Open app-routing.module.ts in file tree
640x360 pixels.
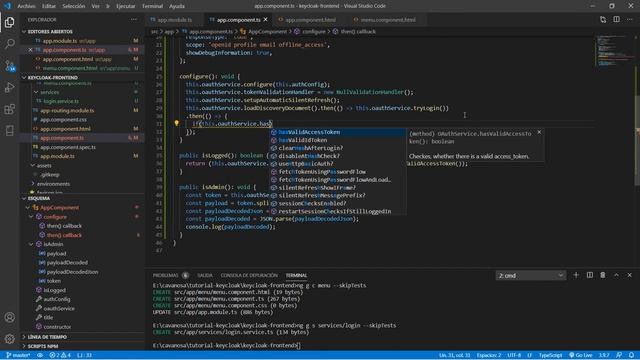click(x=67, y=111)
